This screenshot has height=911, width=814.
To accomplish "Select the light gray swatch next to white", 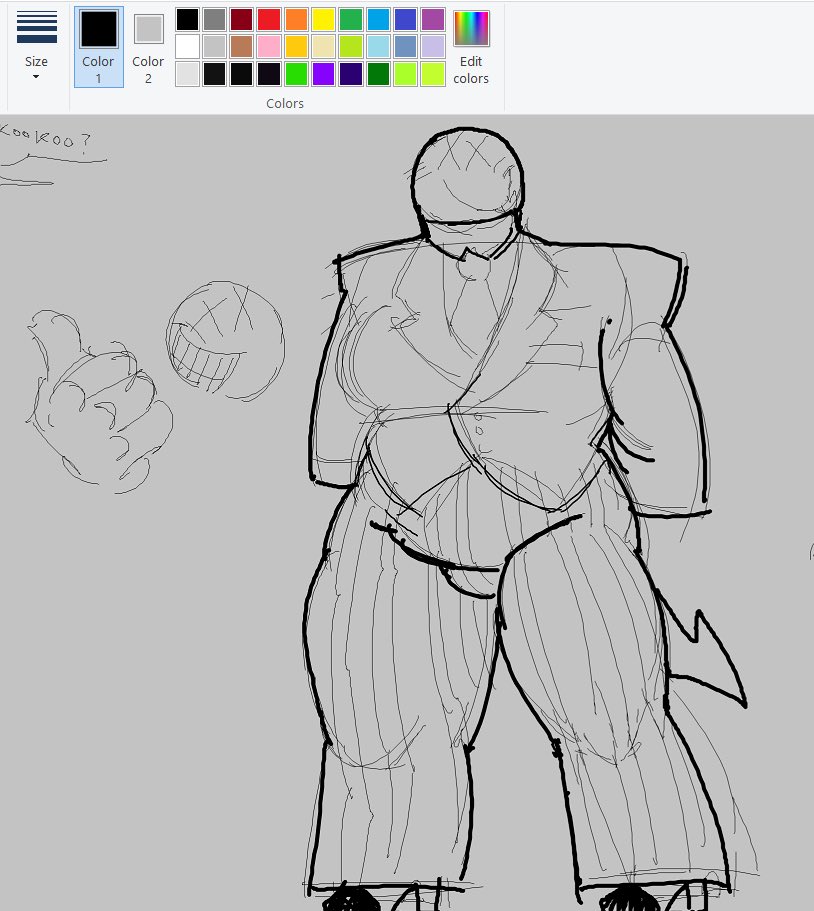I will 214,46.
